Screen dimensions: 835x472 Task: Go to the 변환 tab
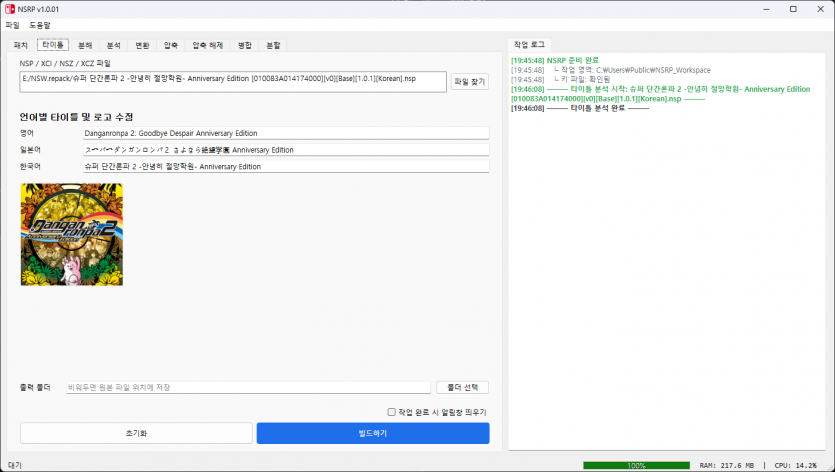[142, 45]
